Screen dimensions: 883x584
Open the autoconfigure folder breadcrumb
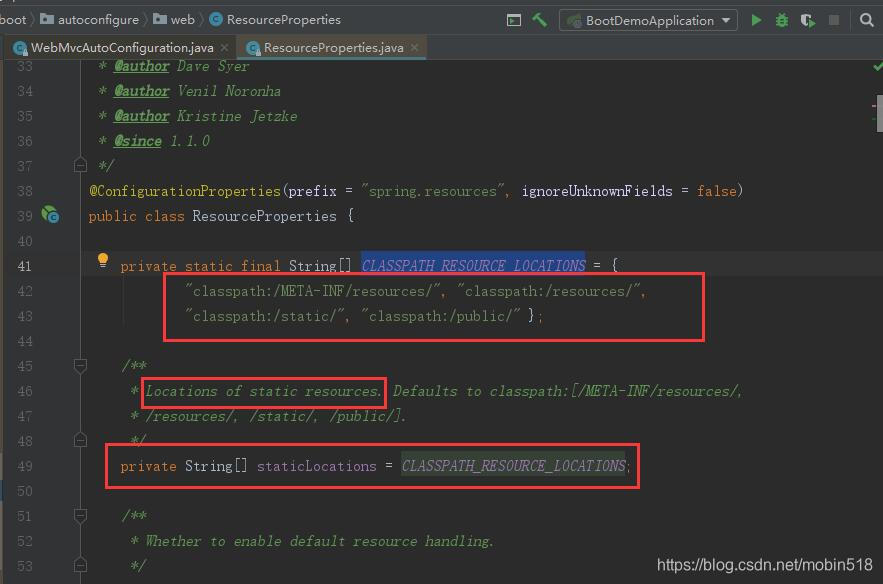pyautogui.click(x=90, y=20)
